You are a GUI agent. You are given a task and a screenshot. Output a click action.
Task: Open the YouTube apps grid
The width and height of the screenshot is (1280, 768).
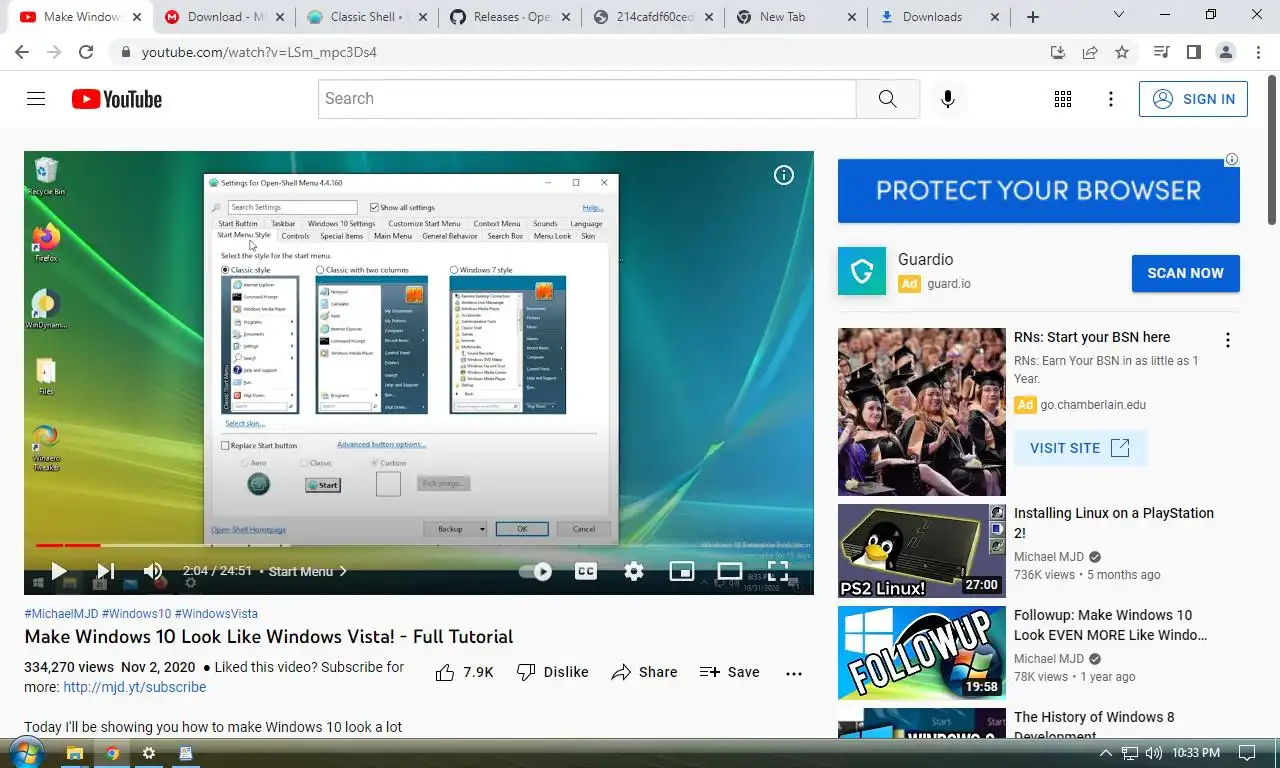tap(1063, 99)
